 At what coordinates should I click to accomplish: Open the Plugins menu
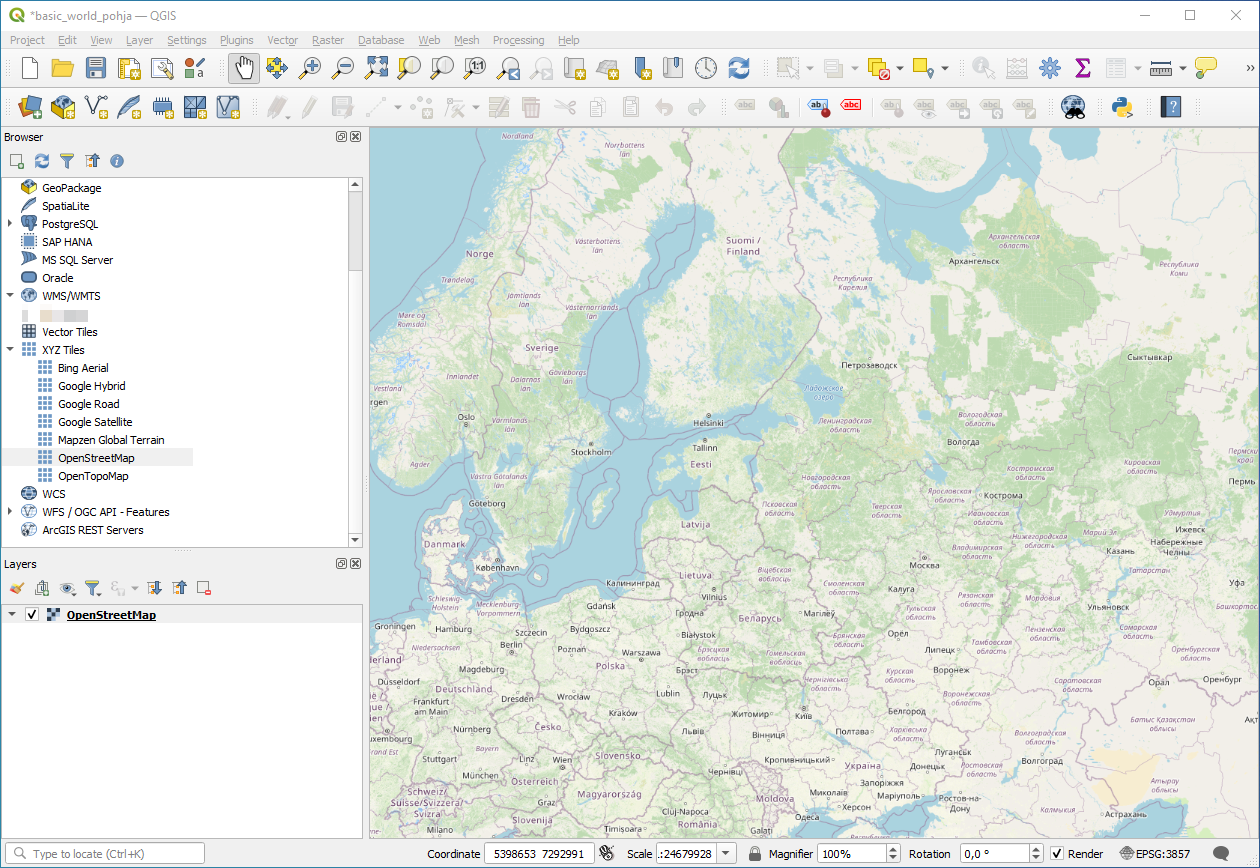(x=236, y=40)
